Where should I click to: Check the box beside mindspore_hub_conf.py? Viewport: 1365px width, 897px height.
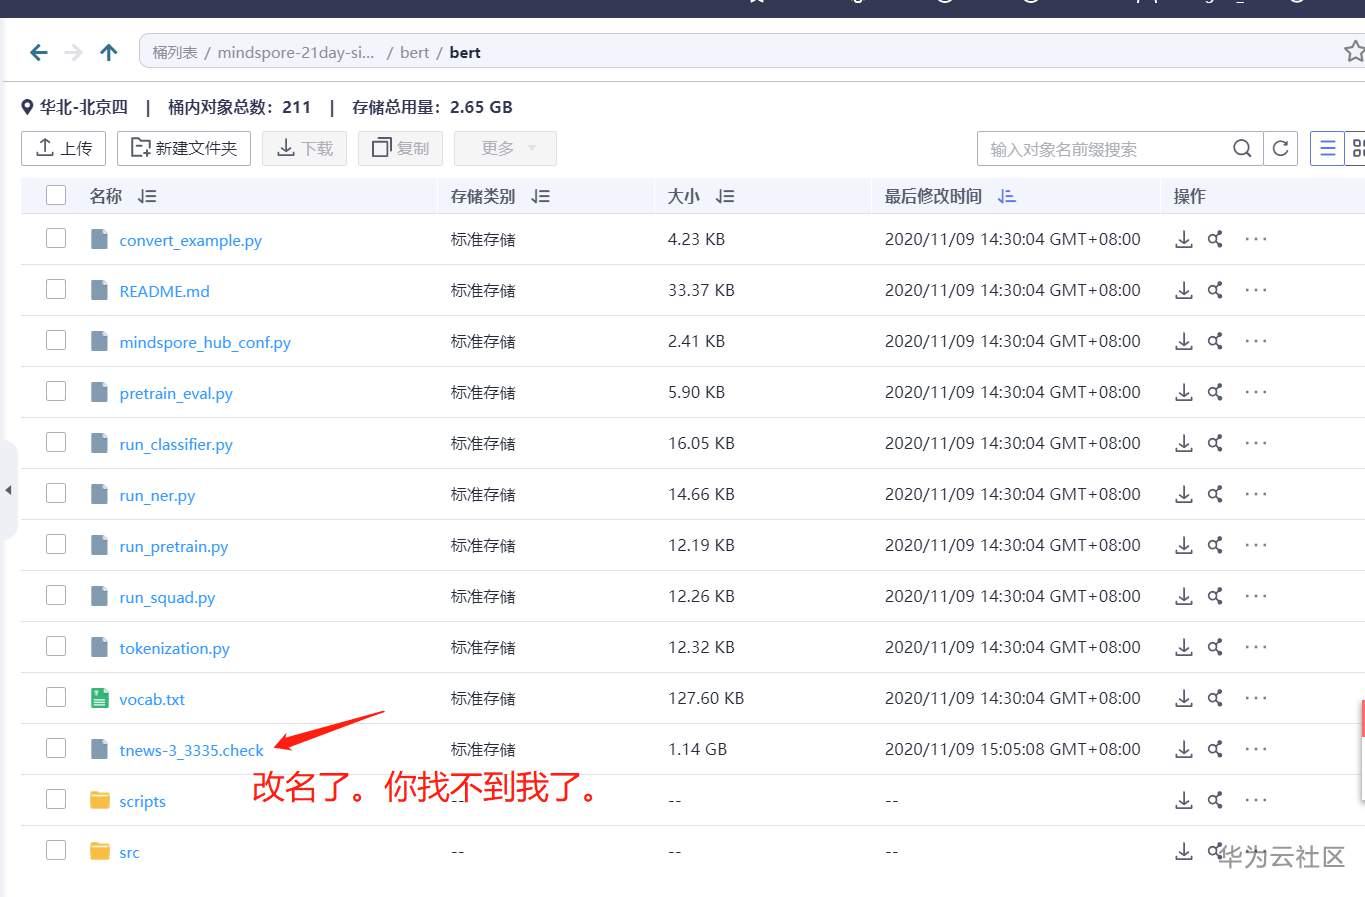pyautogui.click(x=56, y=340)
